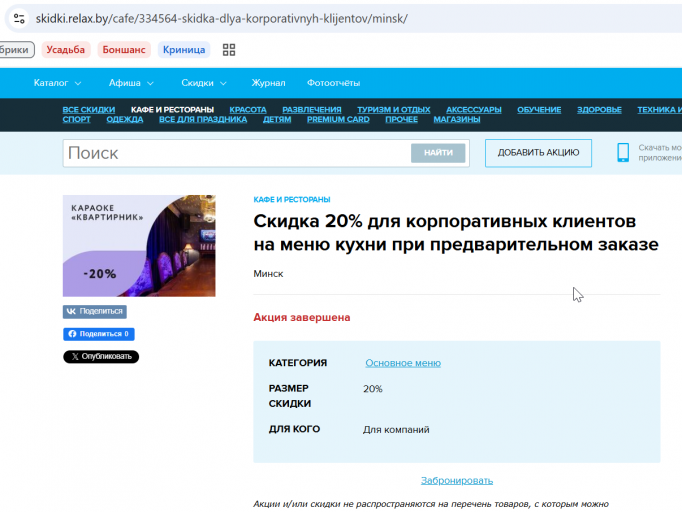Share the deal via Facebook button
682x512 pixels.
(x=99, y=334)
